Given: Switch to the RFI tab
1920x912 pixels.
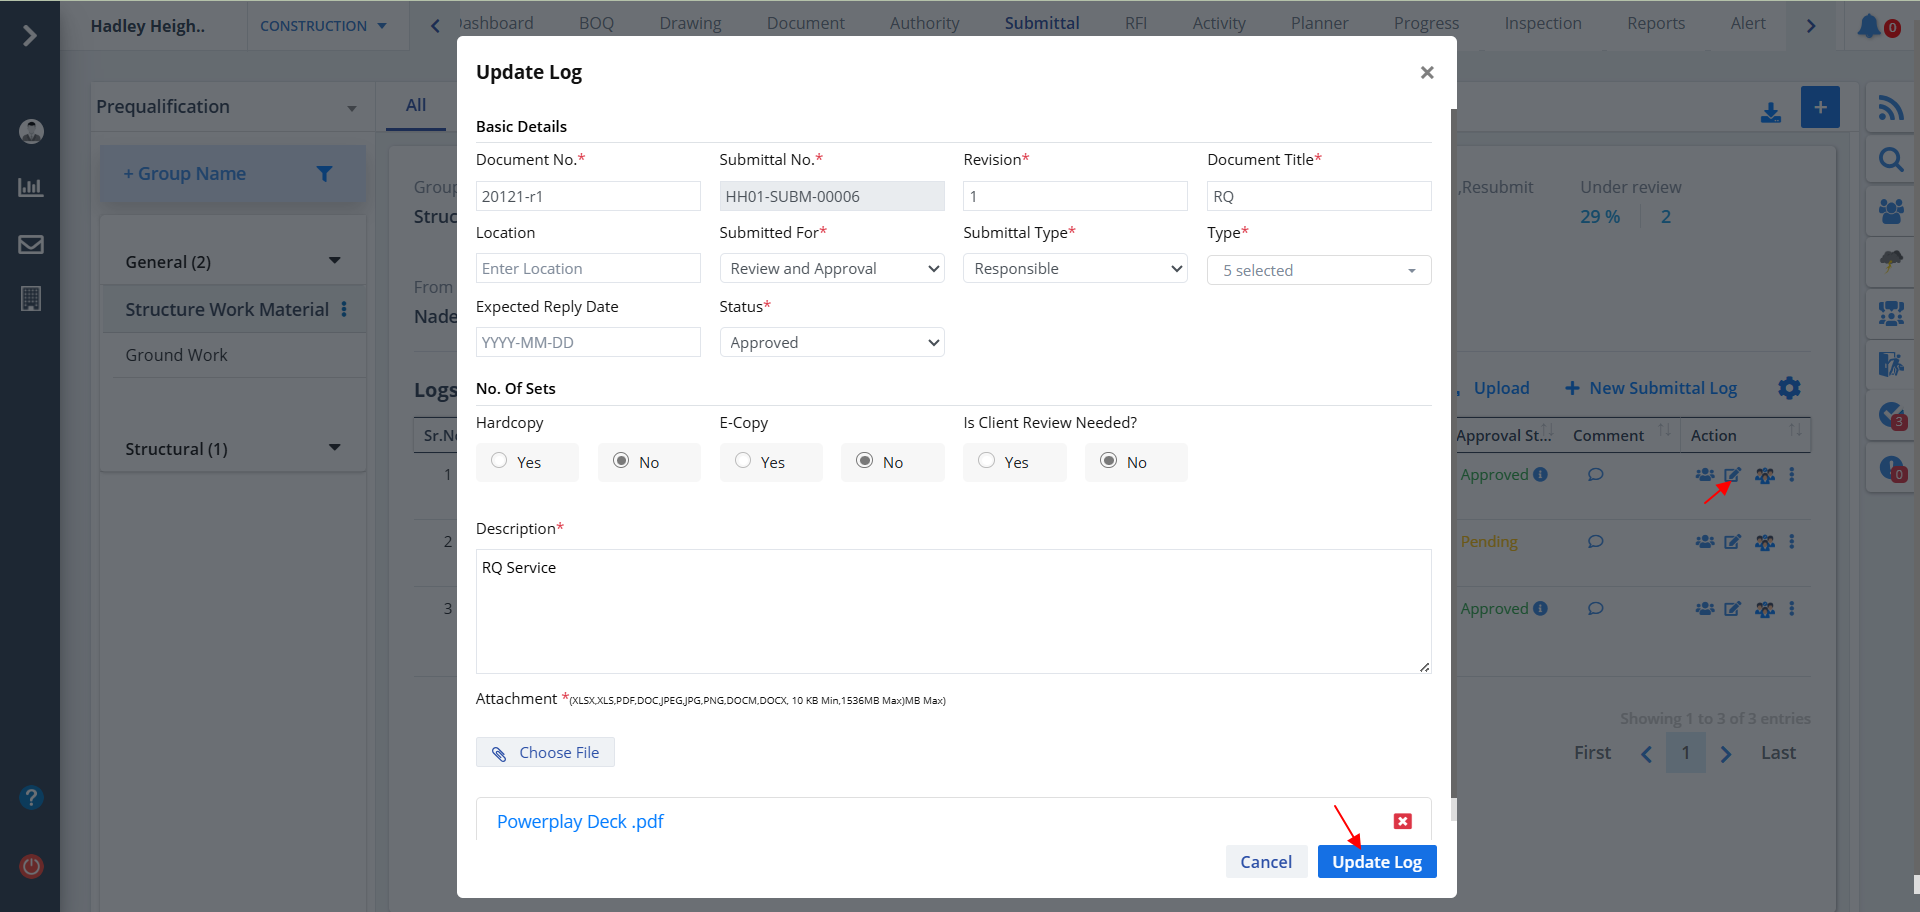Looking at the screenshot, I should [x=1135, y=23].
